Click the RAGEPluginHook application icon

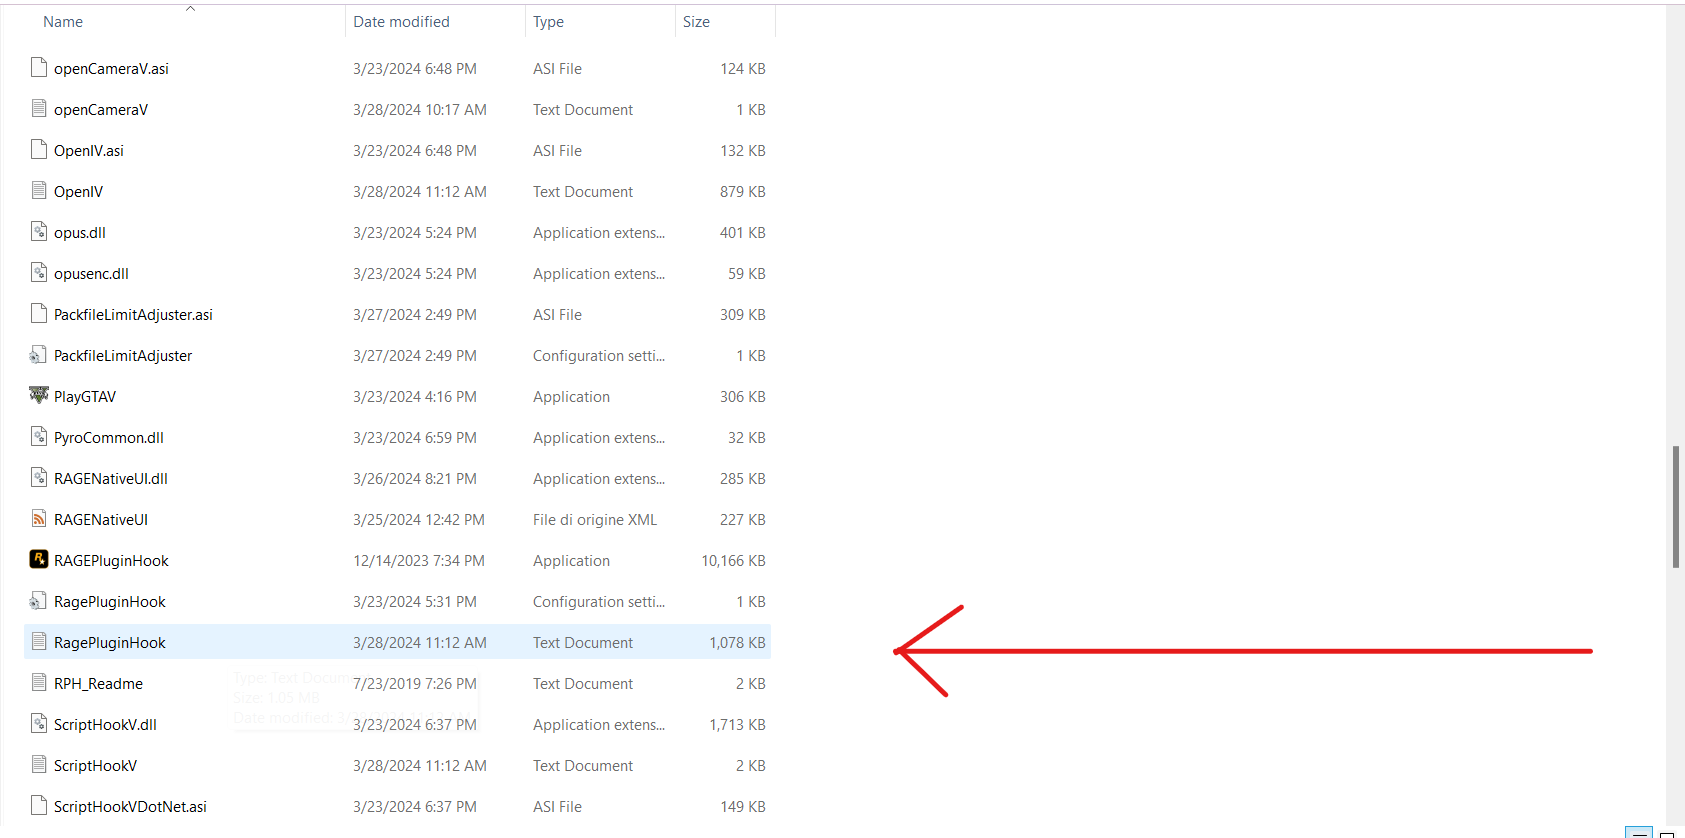39,560
